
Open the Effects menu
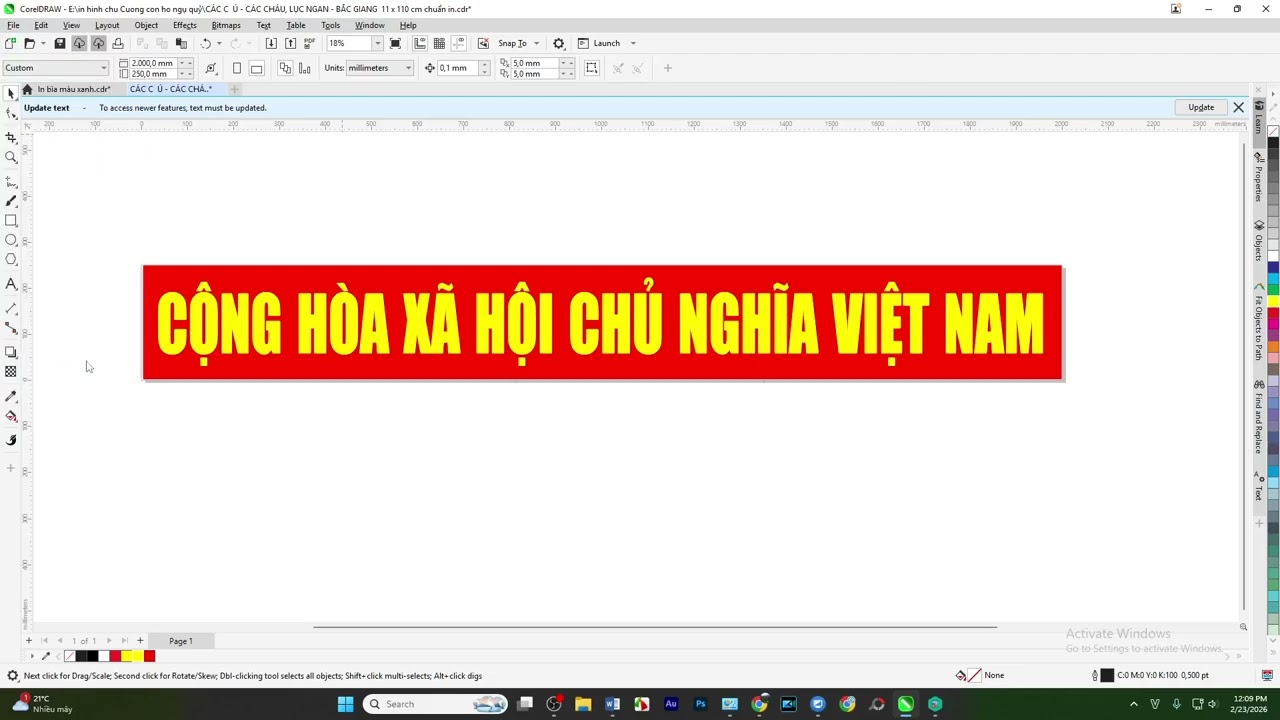(x=185, y=25)
